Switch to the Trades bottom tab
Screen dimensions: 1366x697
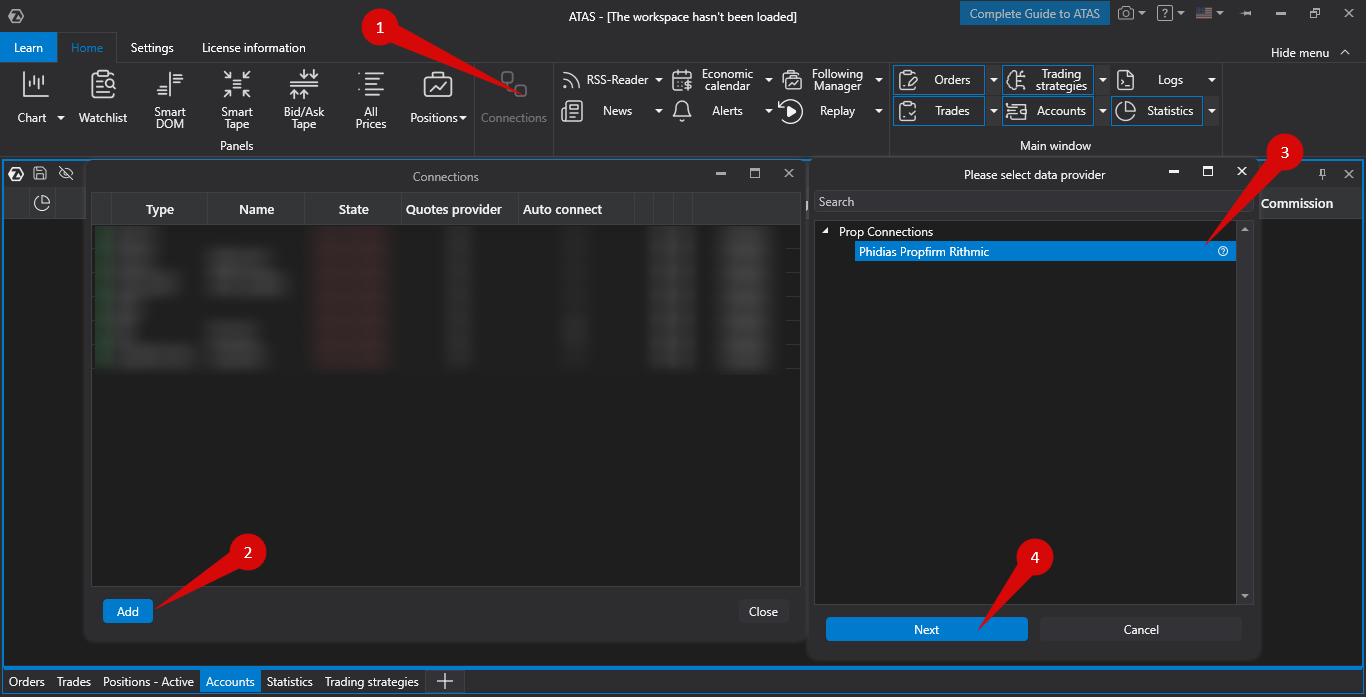click(x=74, y=682)
